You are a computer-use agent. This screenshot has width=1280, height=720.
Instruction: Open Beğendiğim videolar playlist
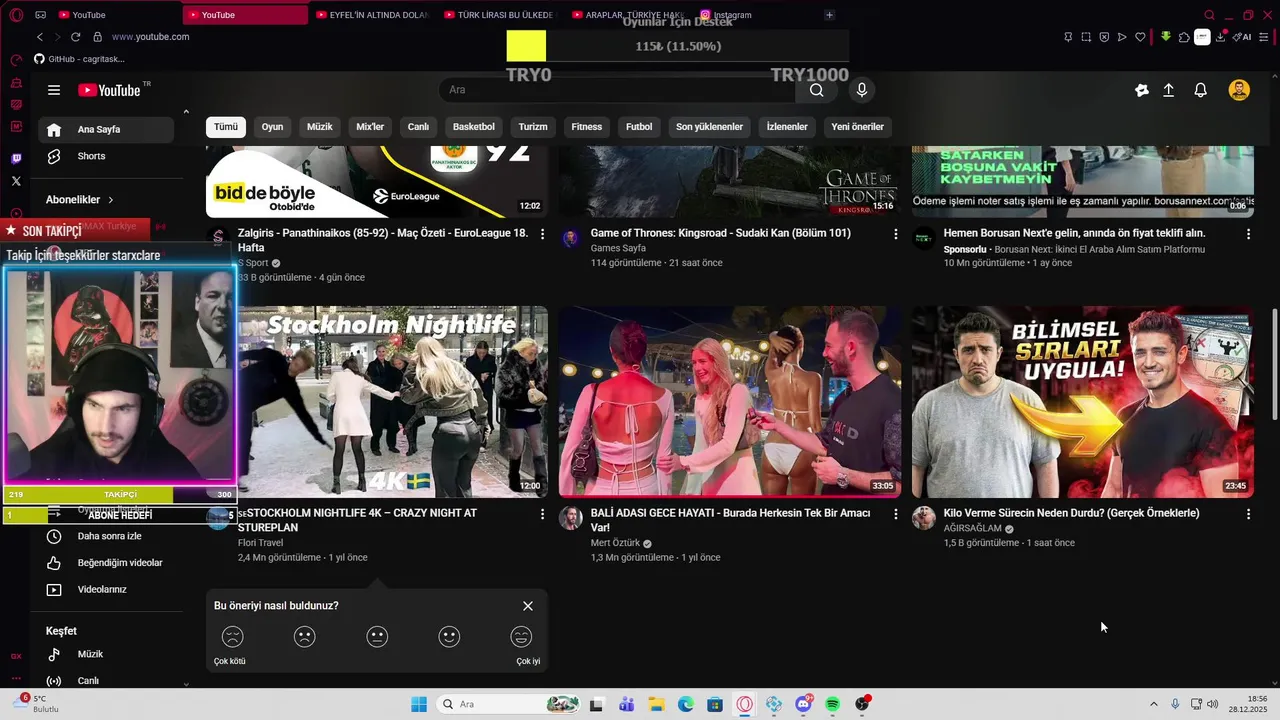click(x=107, y=563)
